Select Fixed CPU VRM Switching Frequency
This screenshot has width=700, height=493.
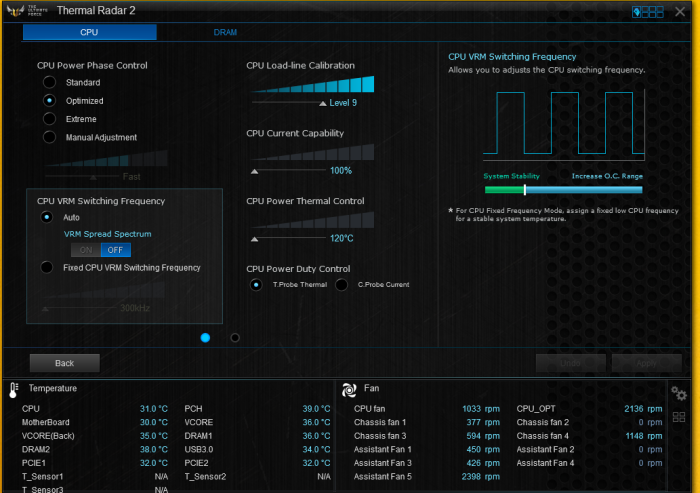[46, 267]
